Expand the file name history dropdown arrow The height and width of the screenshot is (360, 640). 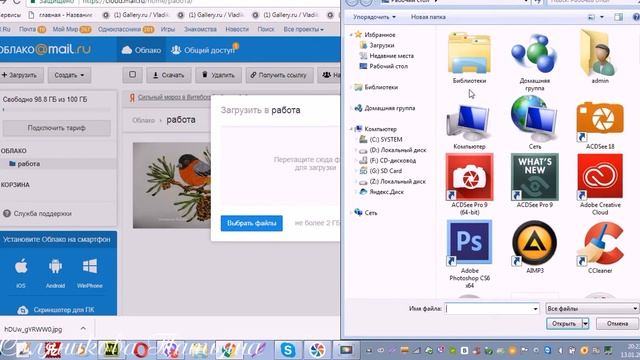click(x=536, y=309)
